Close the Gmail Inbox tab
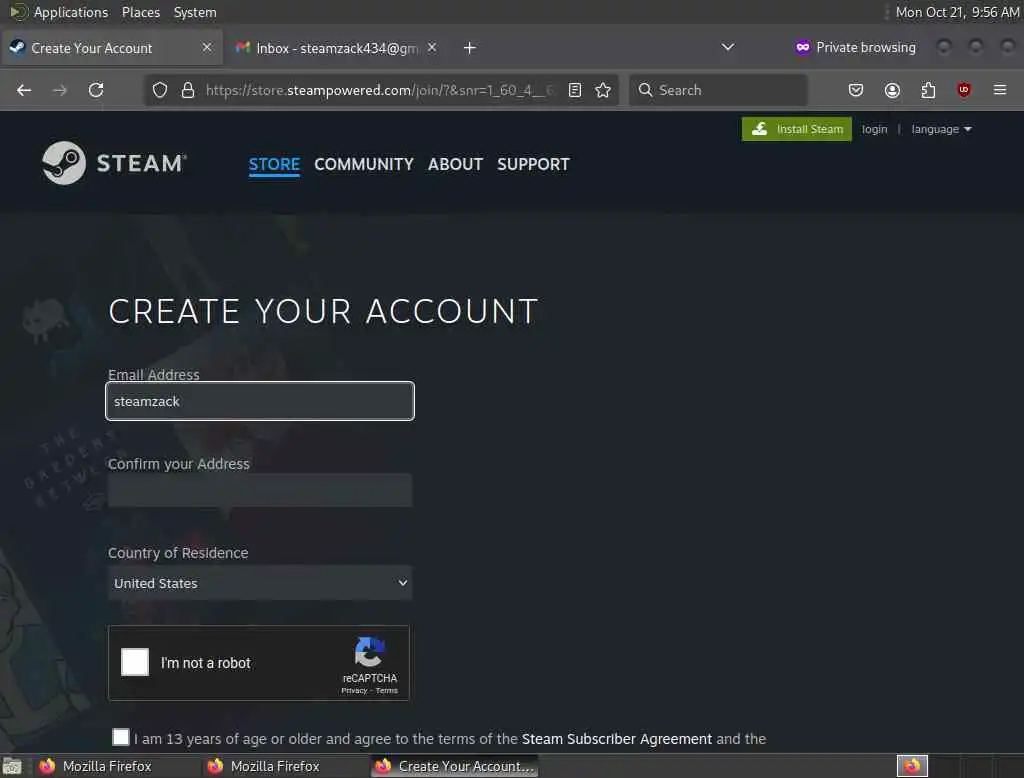1024x778 pixels. pyautogui.click(x=432, y=47)
